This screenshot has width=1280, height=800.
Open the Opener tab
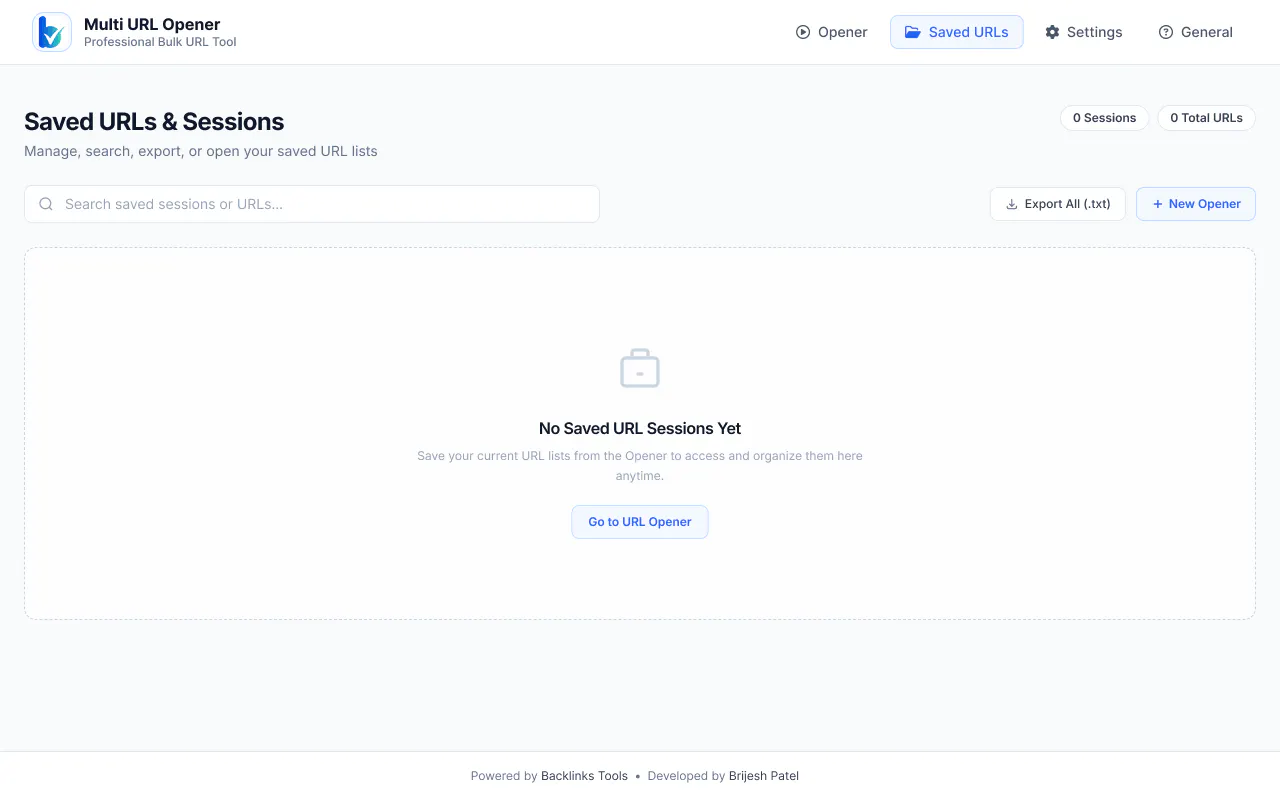click(x=831, y=32)
